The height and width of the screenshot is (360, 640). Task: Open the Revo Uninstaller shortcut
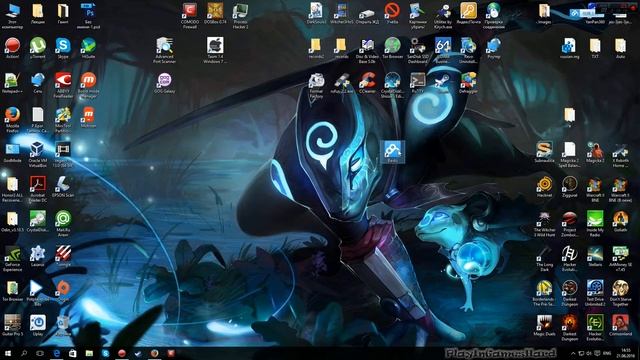click(468, 50)
